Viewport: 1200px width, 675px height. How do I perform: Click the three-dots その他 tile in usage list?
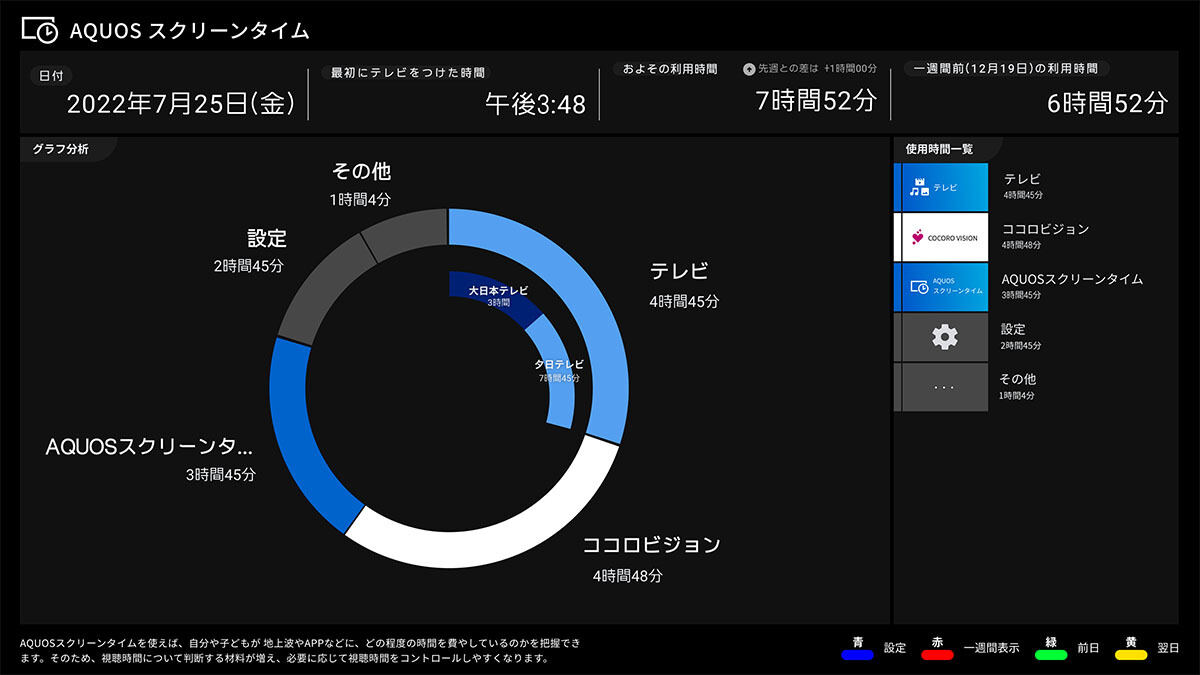coord(946,387)
